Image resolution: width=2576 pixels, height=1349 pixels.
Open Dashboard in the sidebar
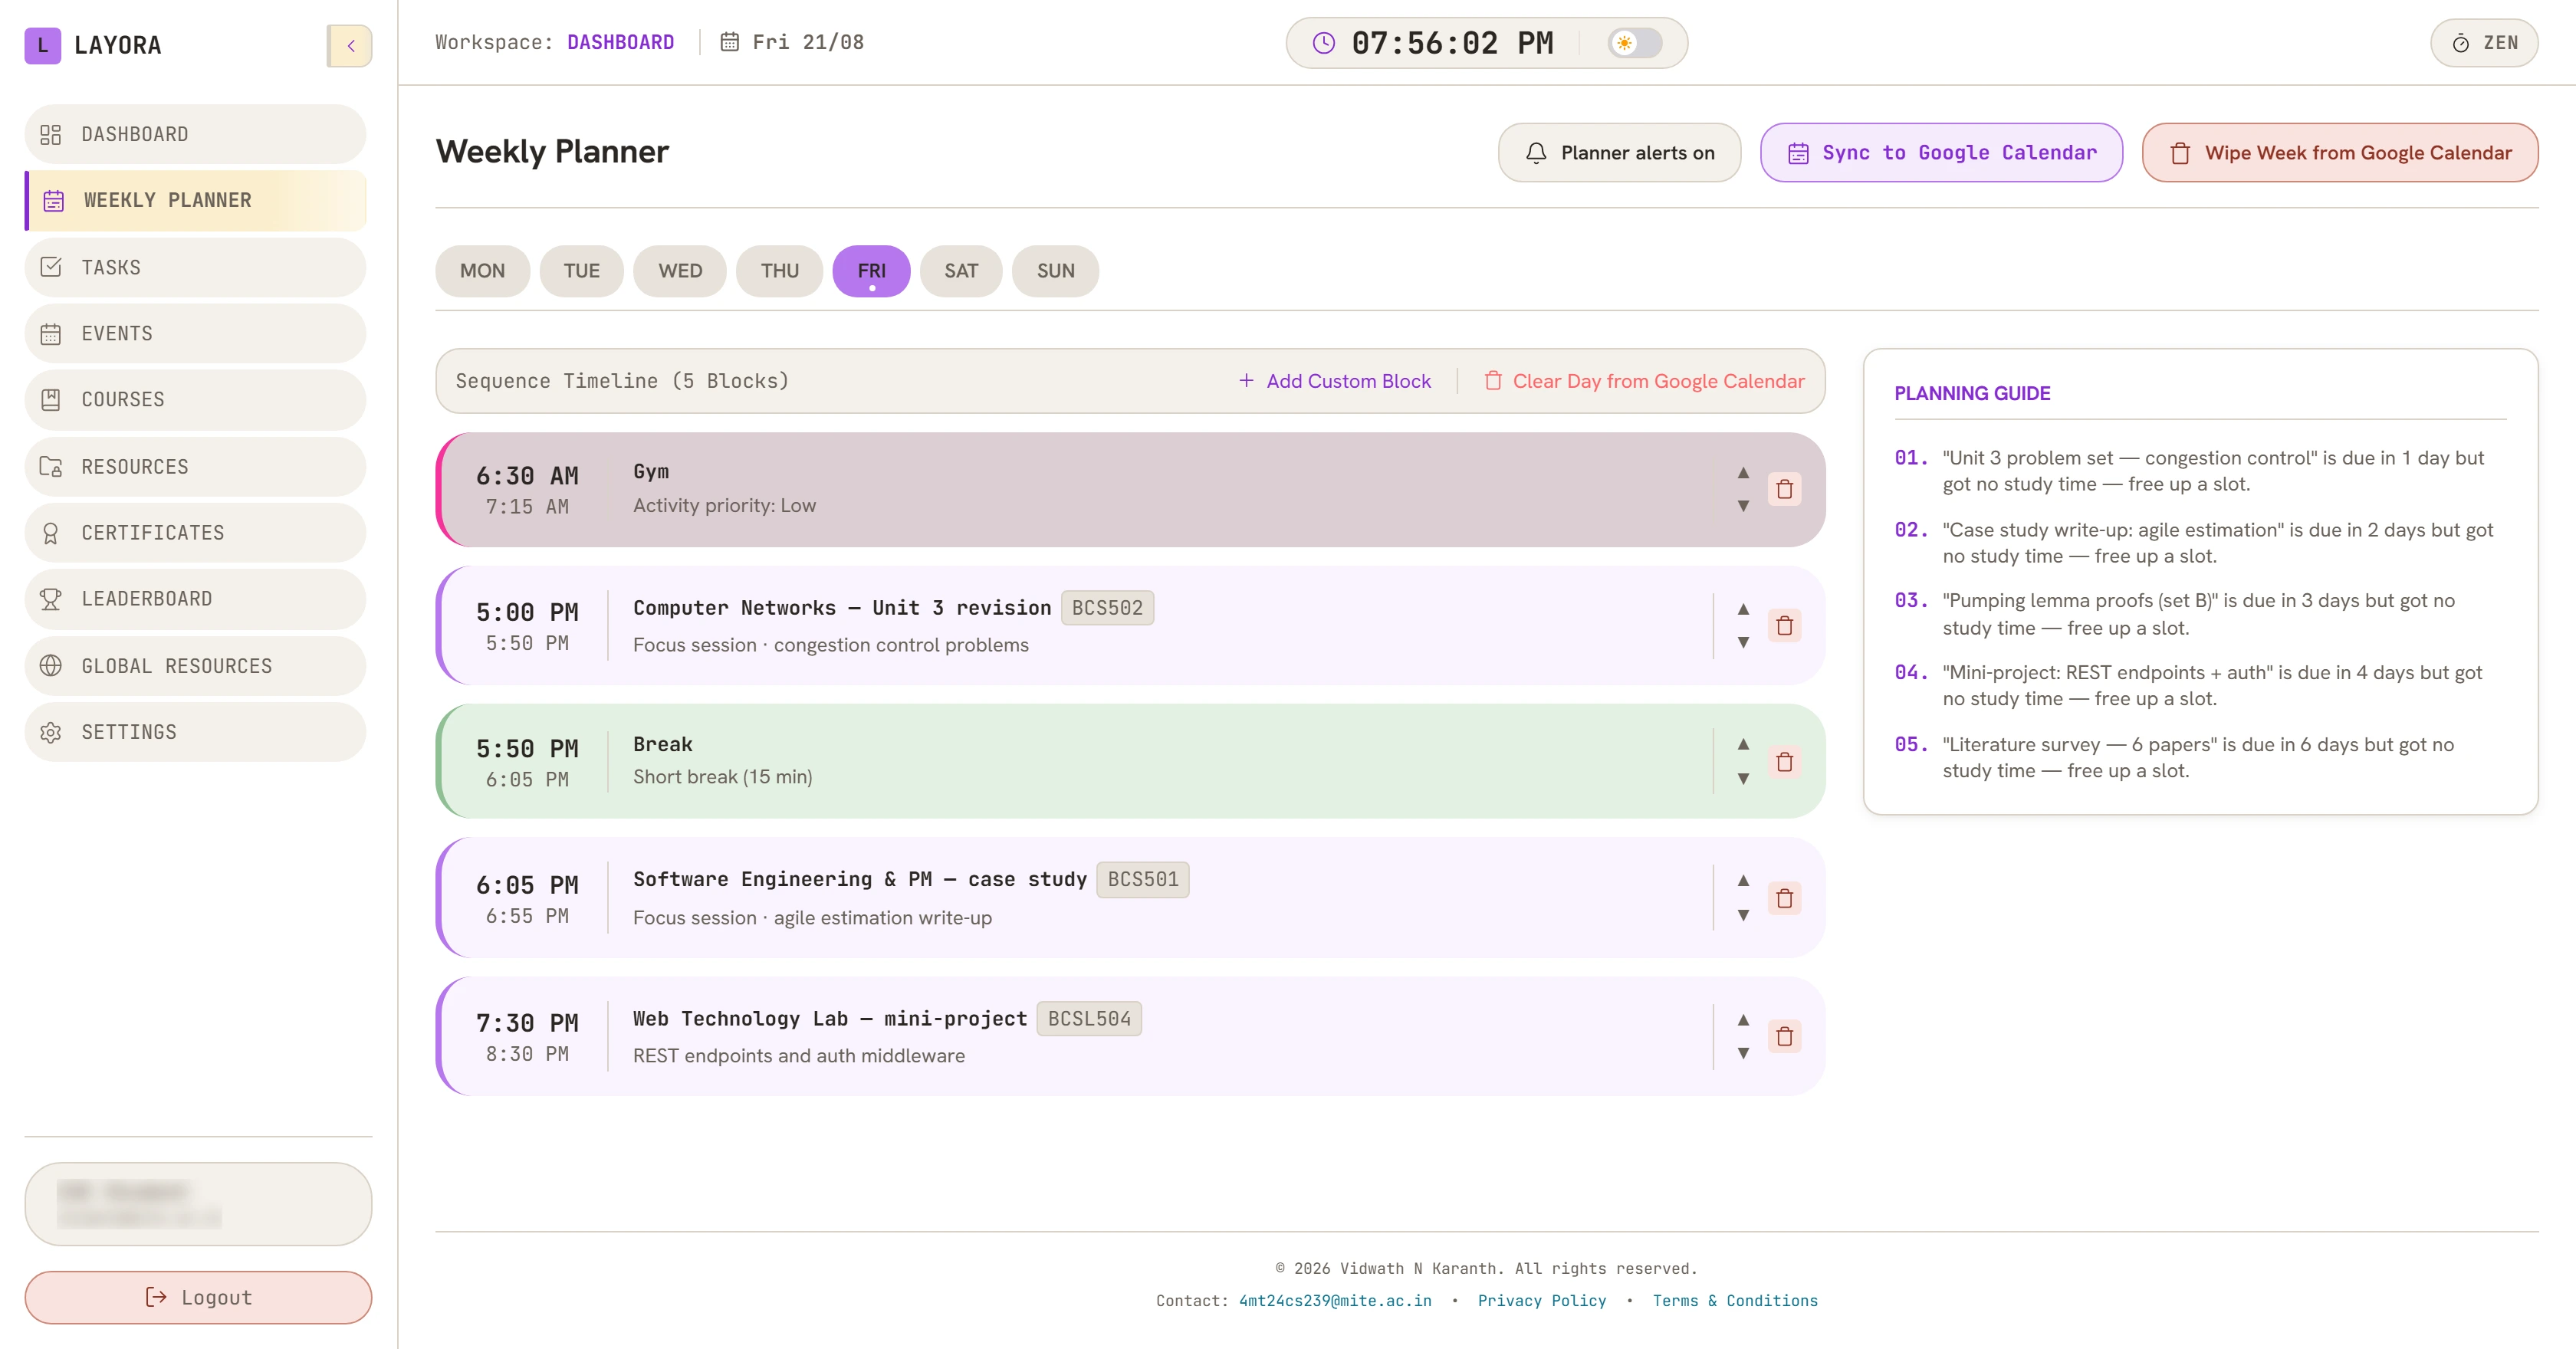coord(196,134)
